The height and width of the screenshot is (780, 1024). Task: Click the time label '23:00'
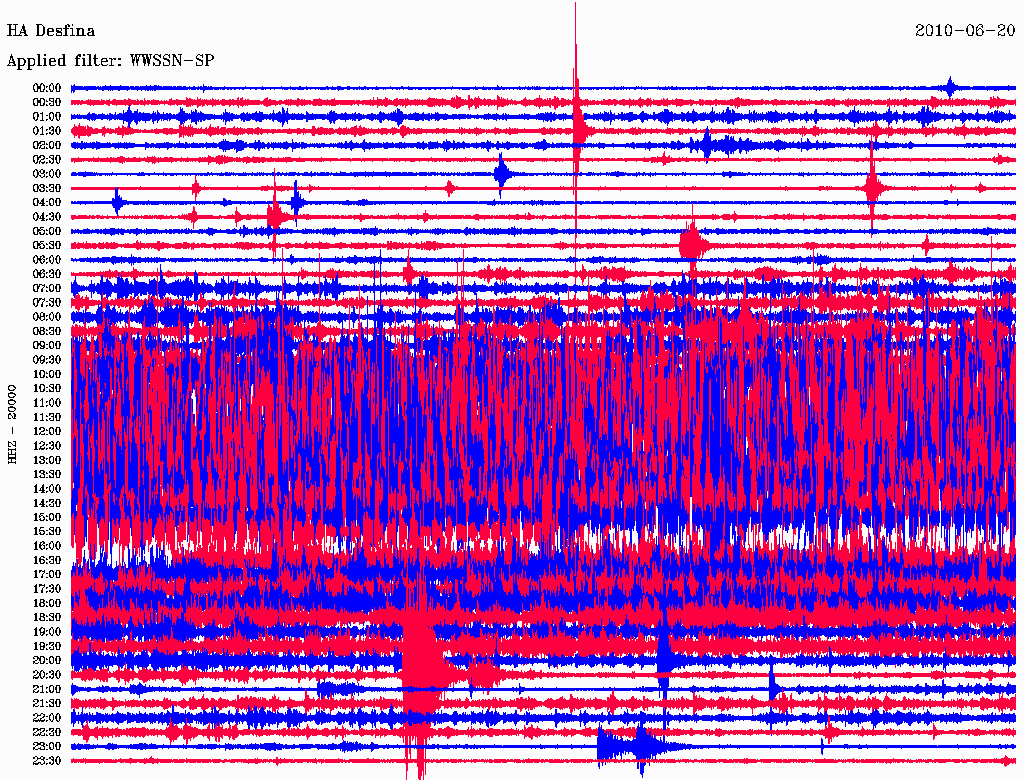coord(47,746)
